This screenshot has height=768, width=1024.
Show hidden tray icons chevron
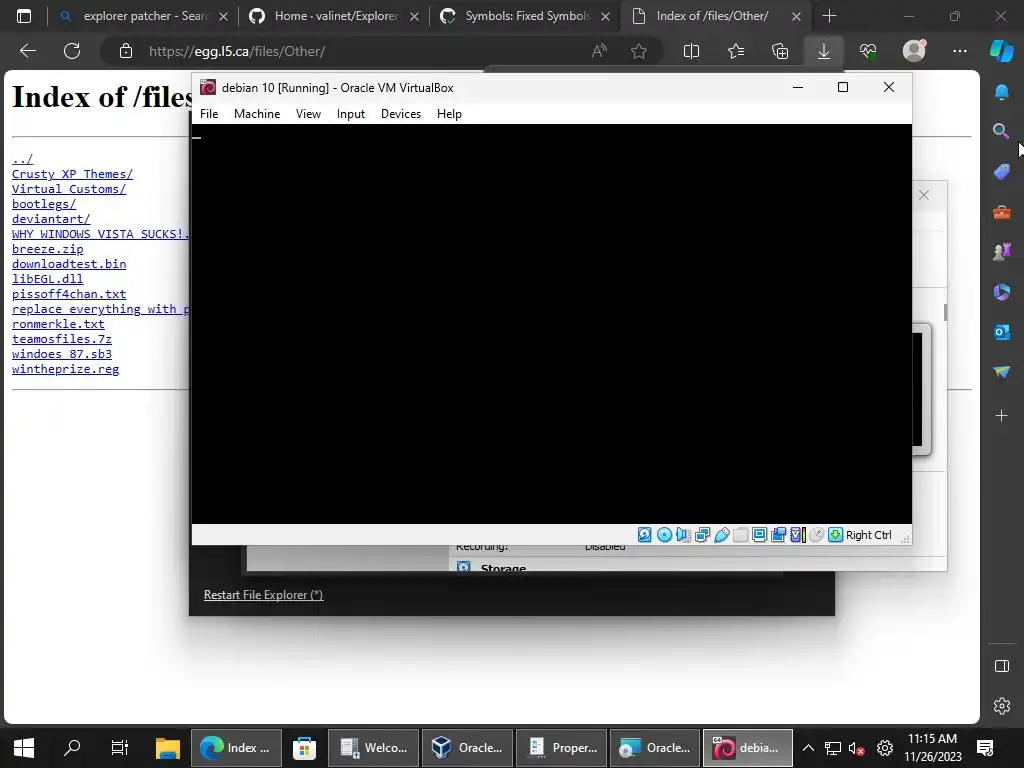point(808,748)
